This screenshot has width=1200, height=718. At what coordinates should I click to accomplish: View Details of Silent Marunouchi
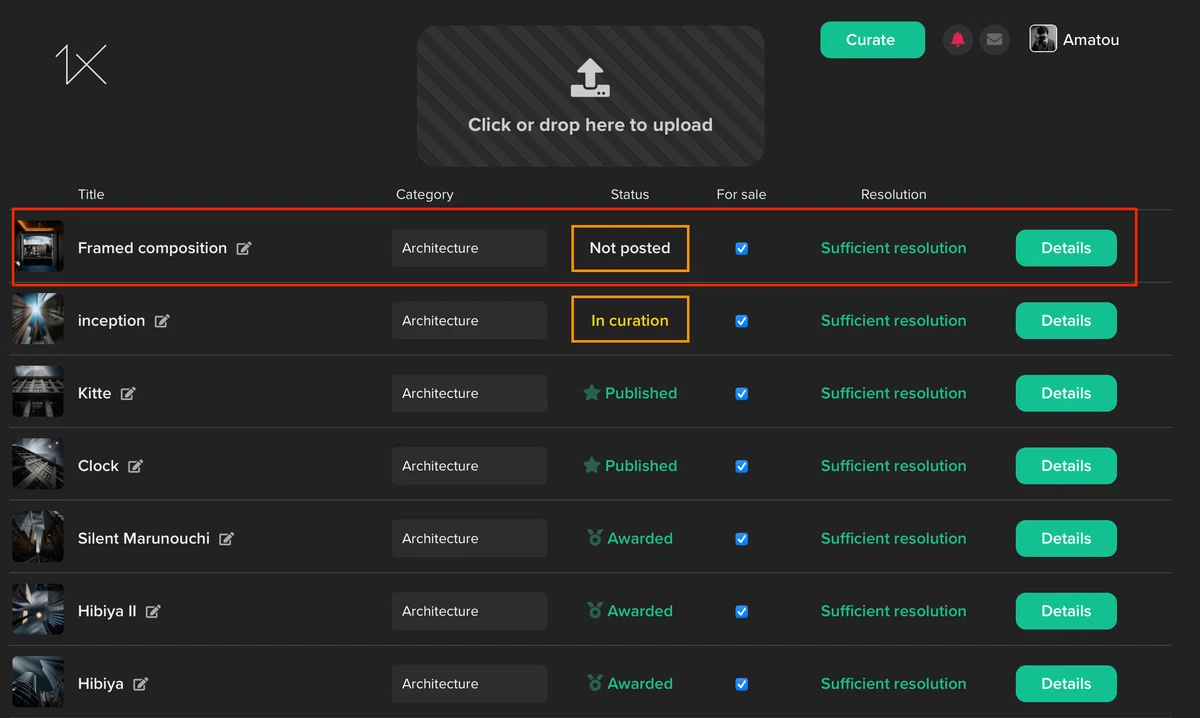1066,538
